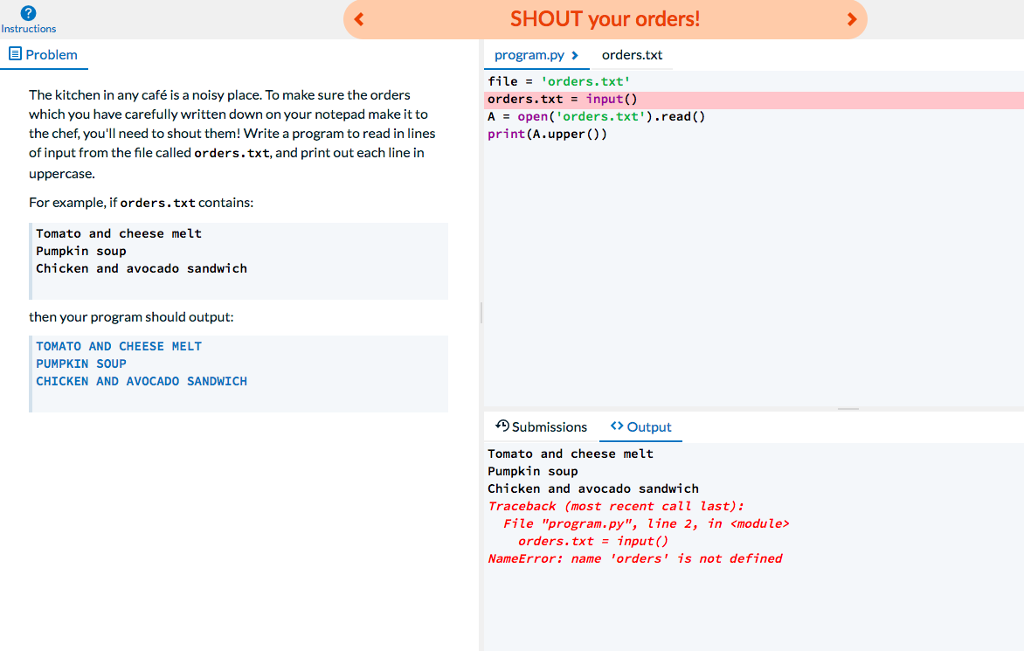Open the Instructions question mark icon
This screenshot has height=651, width=1024.
[x=27, y=11]
